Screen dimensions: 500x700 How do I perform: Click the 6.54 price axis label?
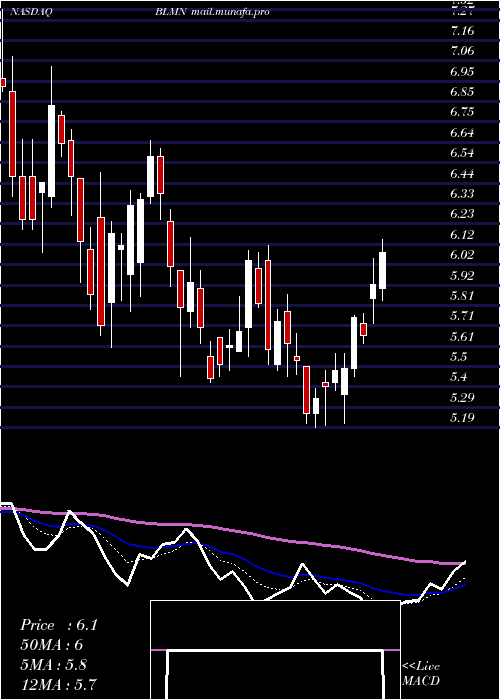(462, 153)
